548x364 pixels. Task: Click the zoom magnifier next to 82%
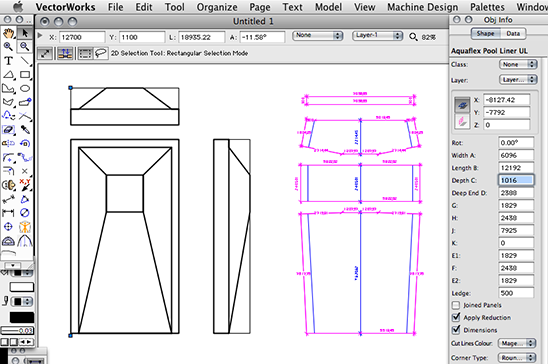pos(413,37)
